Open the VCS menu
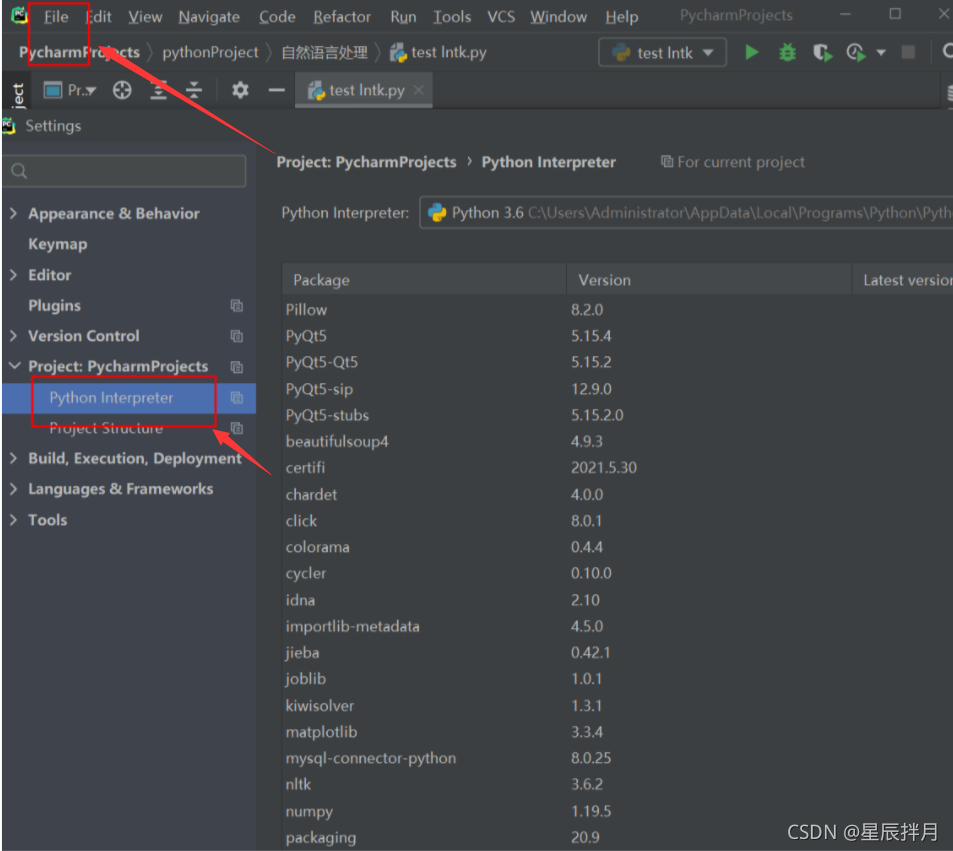This screenshot has height=851, width=953. 501,16
